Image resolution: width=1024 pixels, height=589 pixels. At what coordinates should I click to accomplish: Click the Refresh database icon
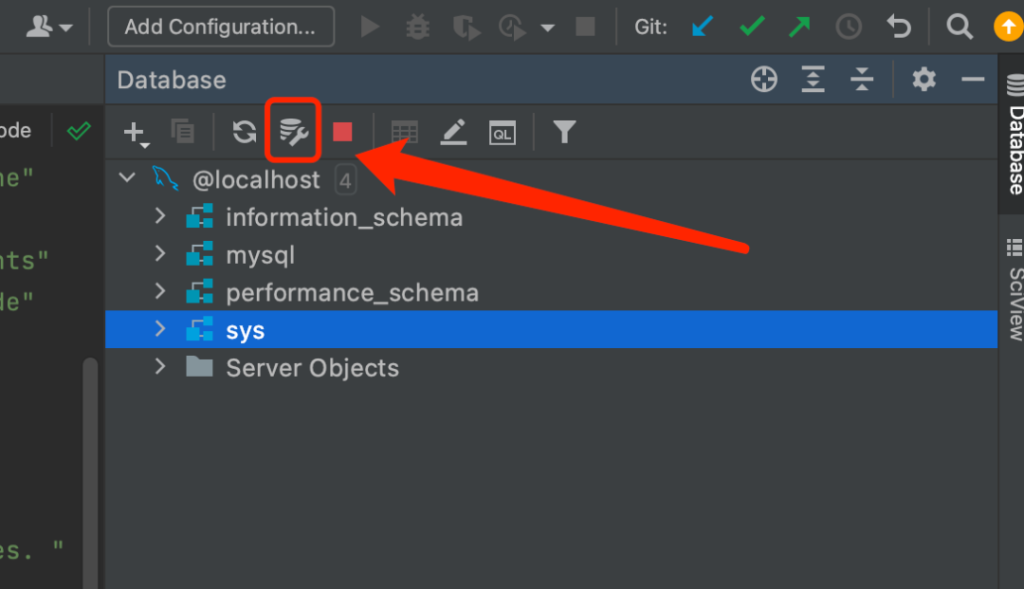(x=244, y=132)
